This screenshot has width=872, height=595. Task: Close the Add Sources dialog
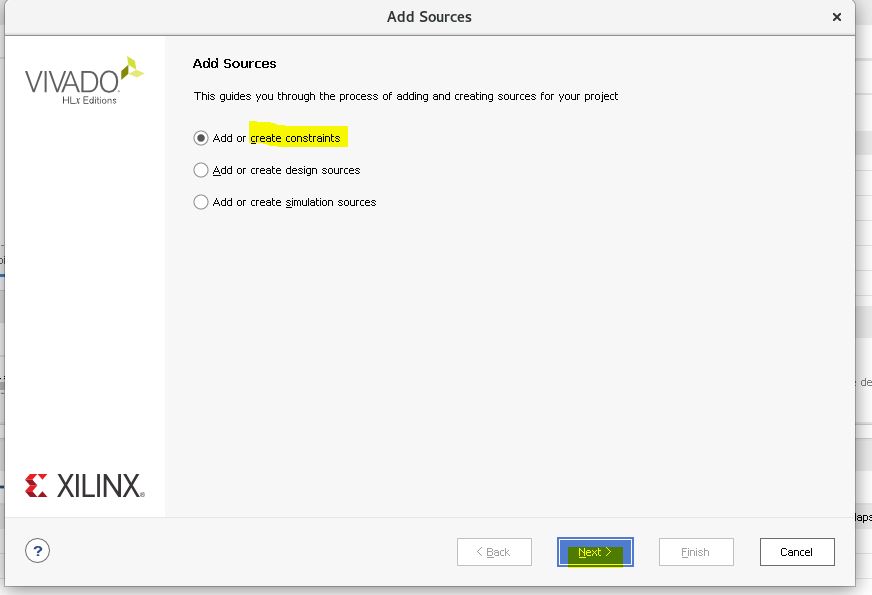click(836, 17)
